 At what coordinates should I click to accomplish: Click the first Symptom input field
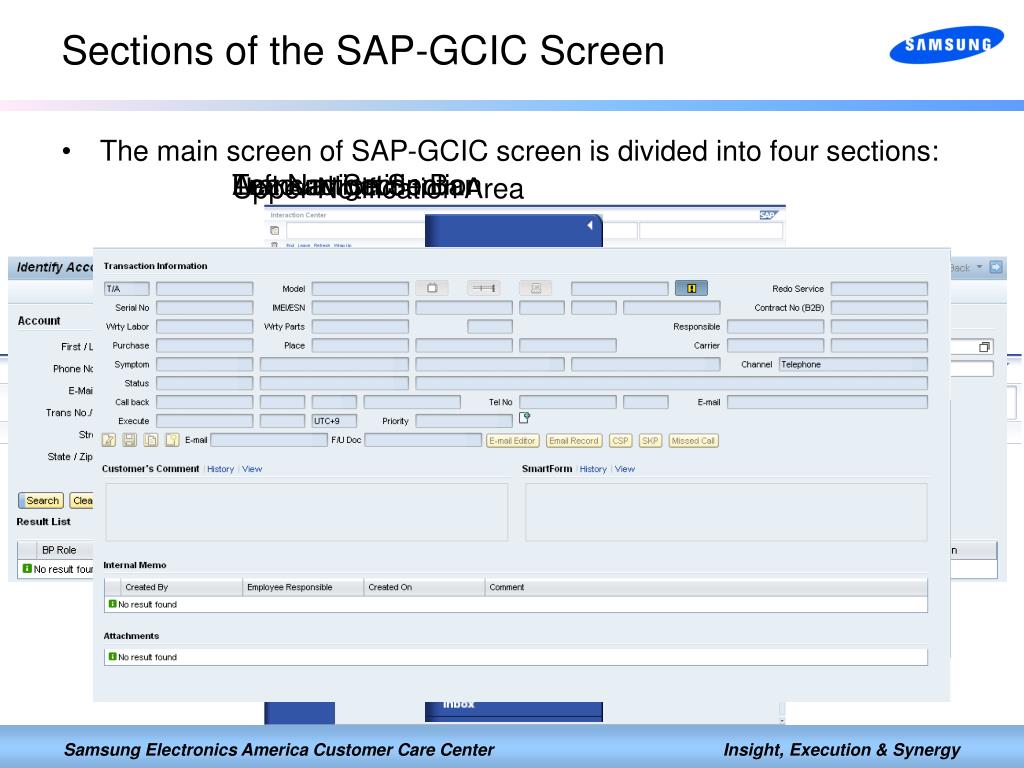(x=204, y=364)
